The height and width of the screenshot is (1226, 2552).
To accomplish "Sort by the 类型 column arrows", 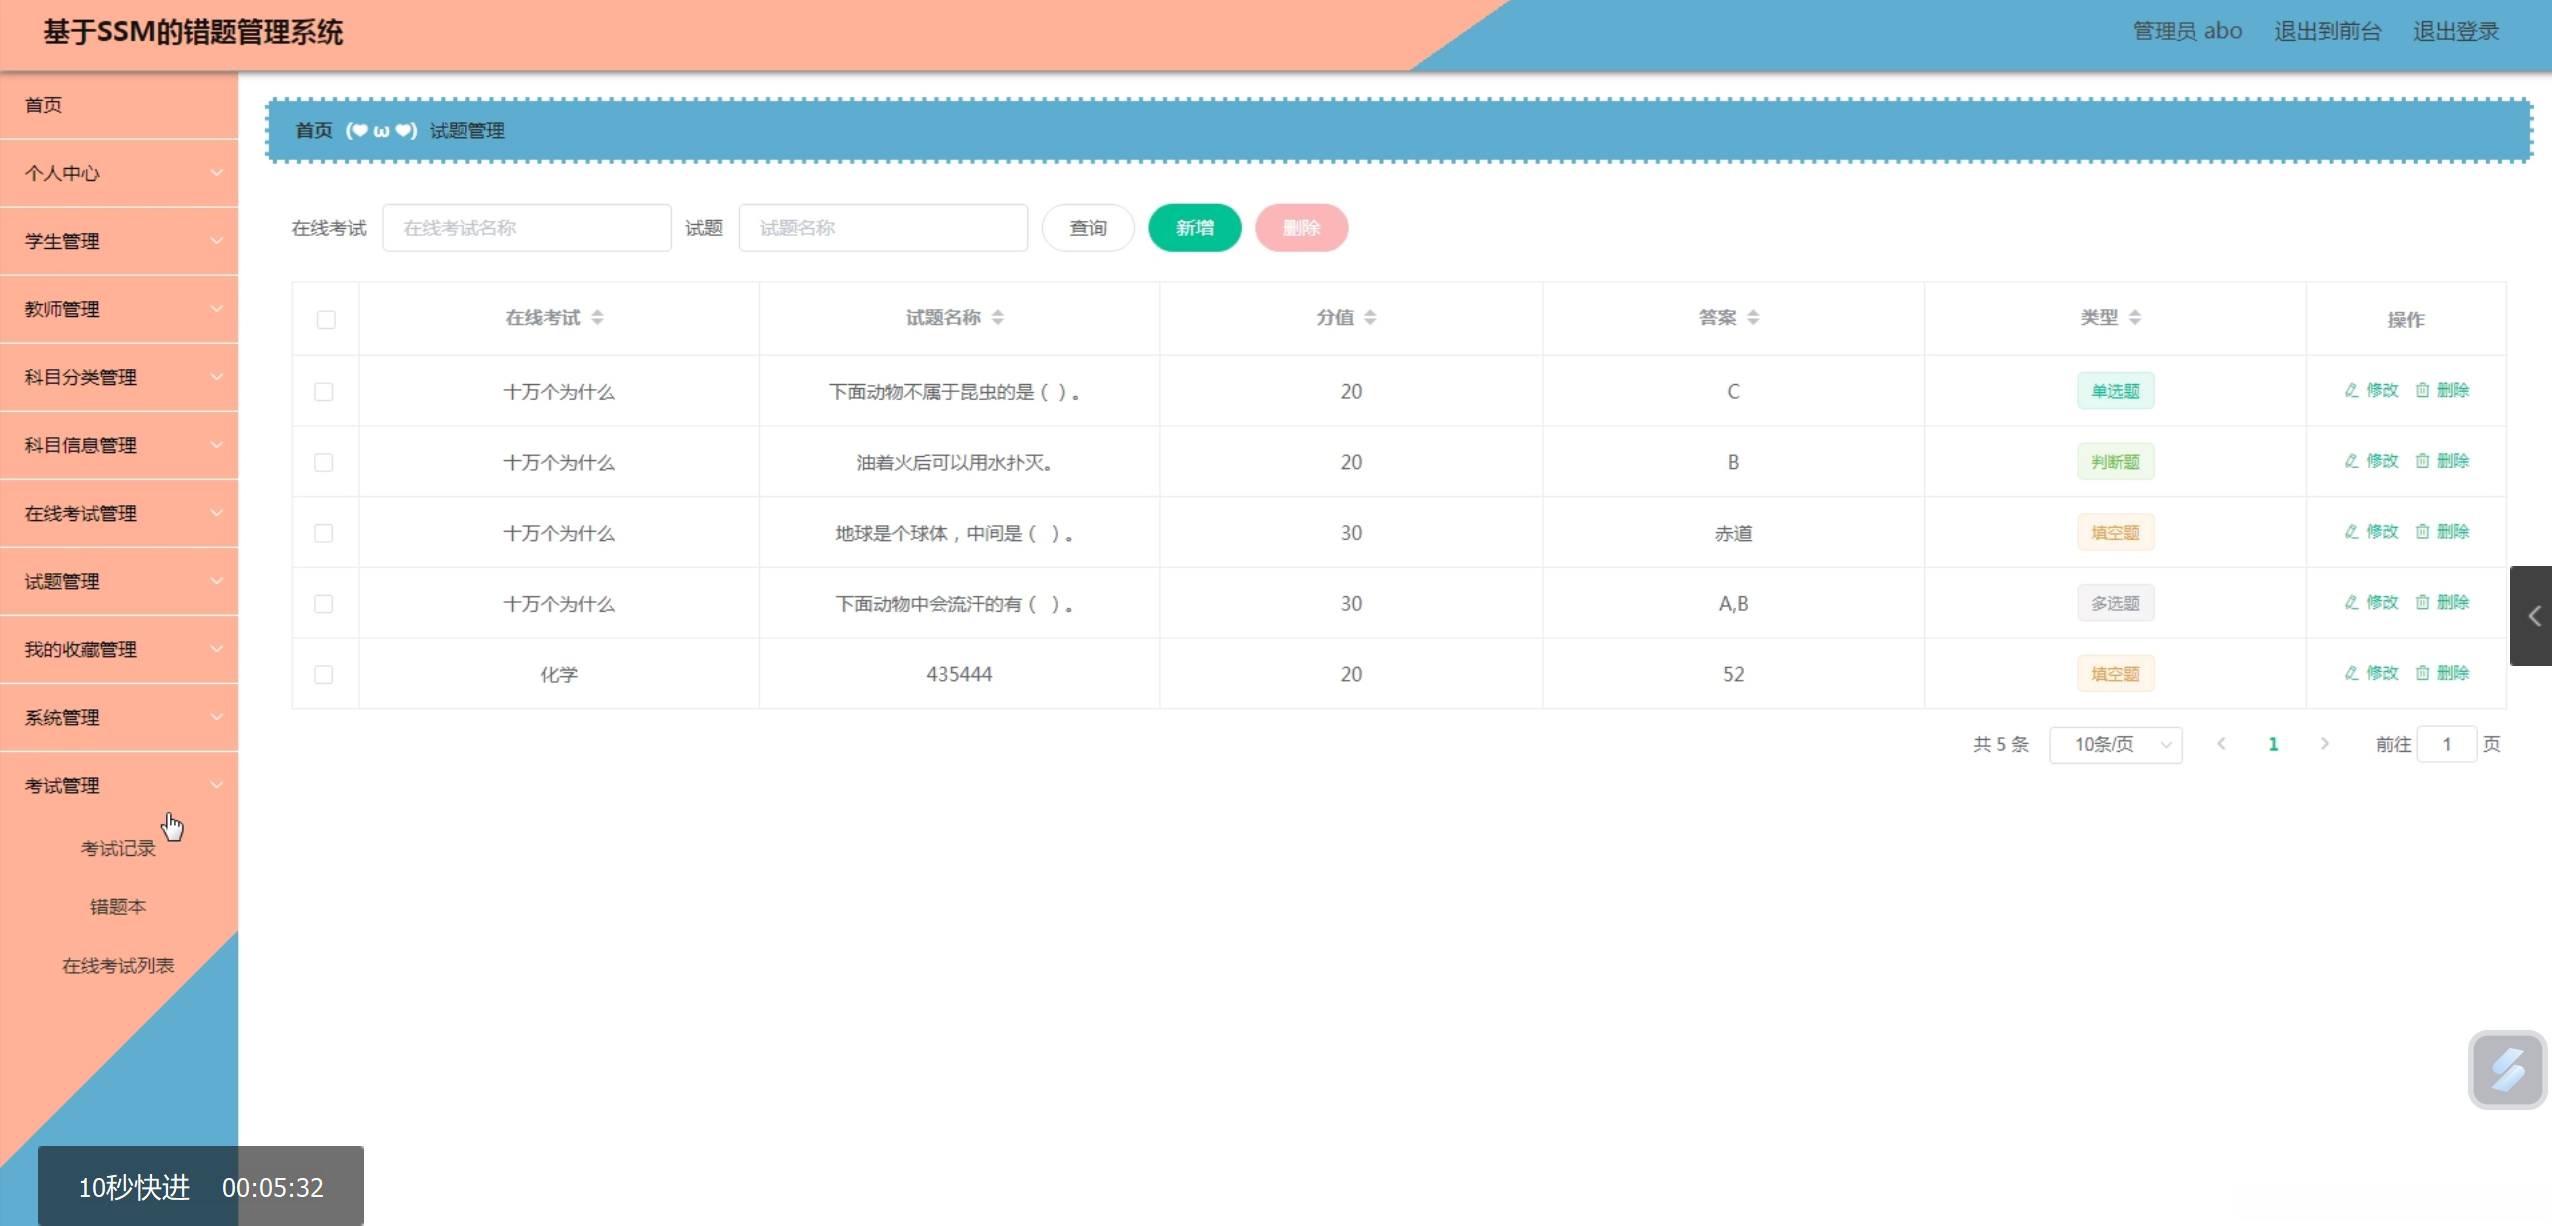I will point(2134,318).
